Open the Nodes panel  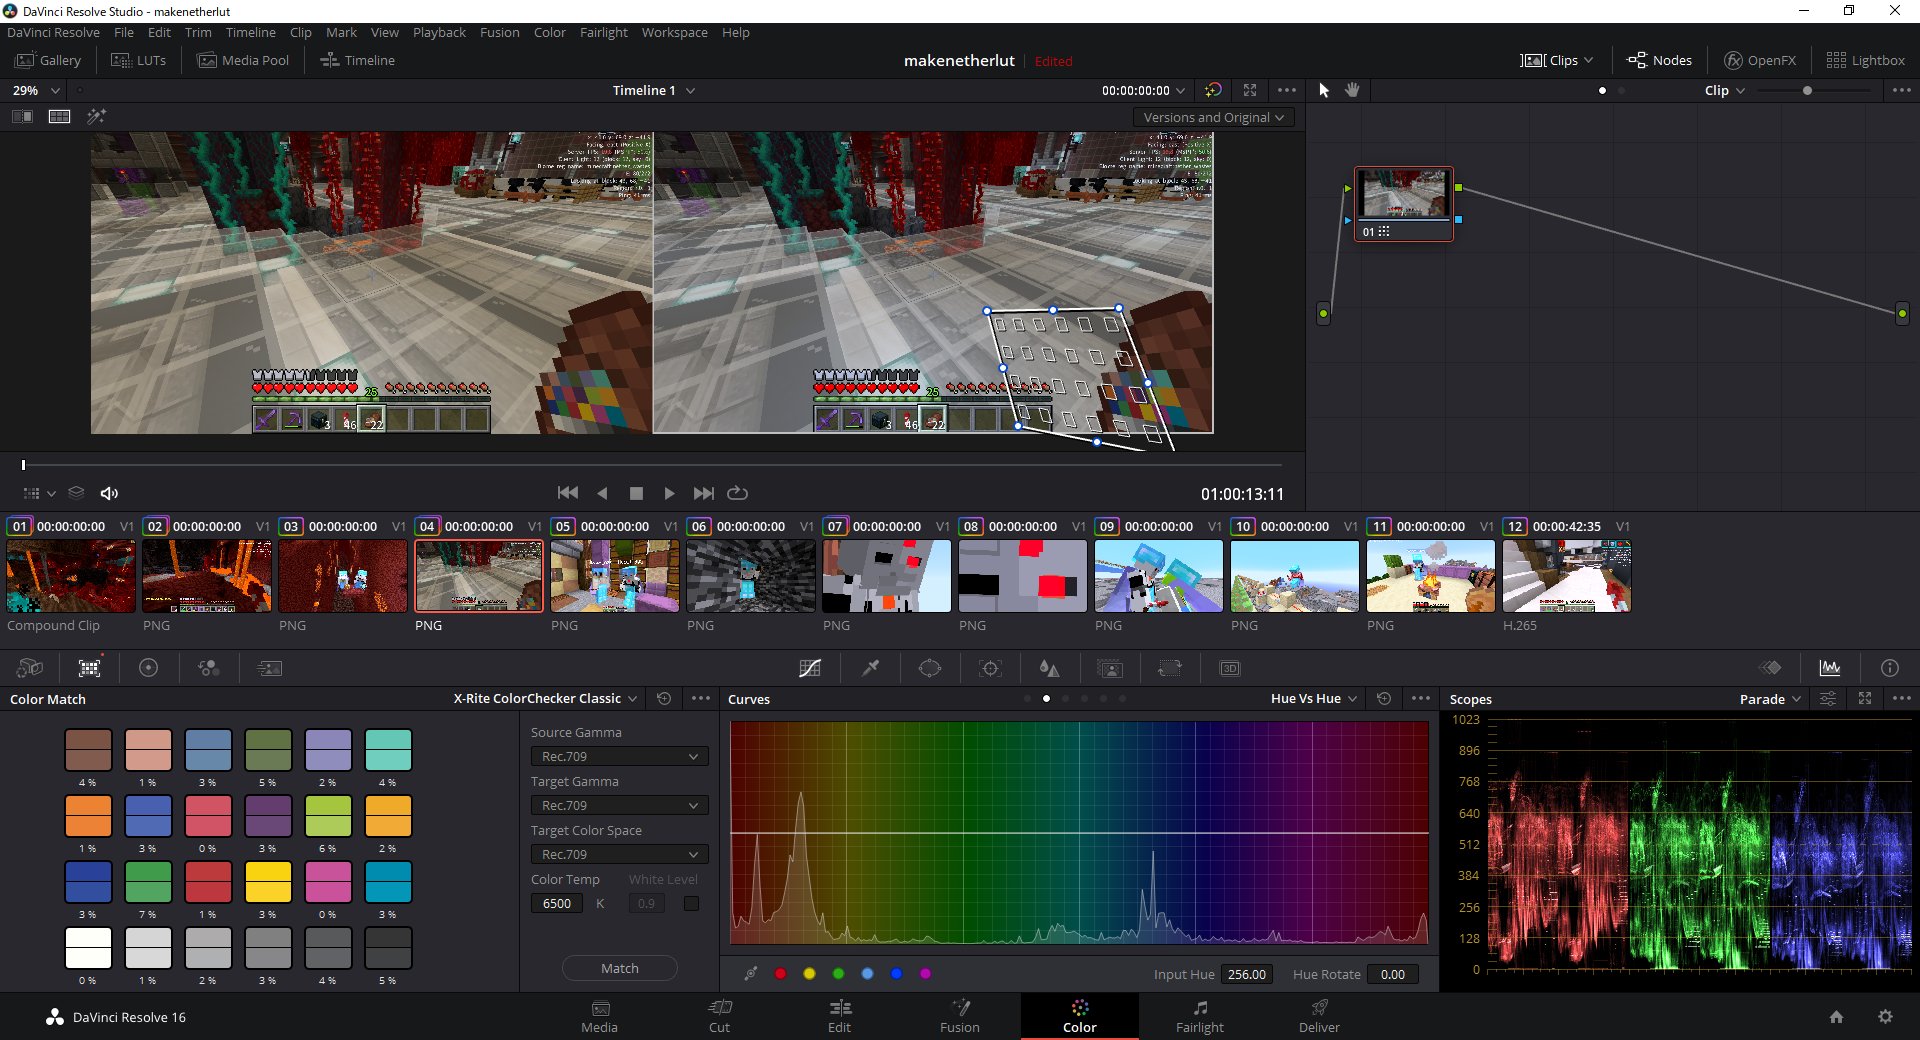[1659, 59]
